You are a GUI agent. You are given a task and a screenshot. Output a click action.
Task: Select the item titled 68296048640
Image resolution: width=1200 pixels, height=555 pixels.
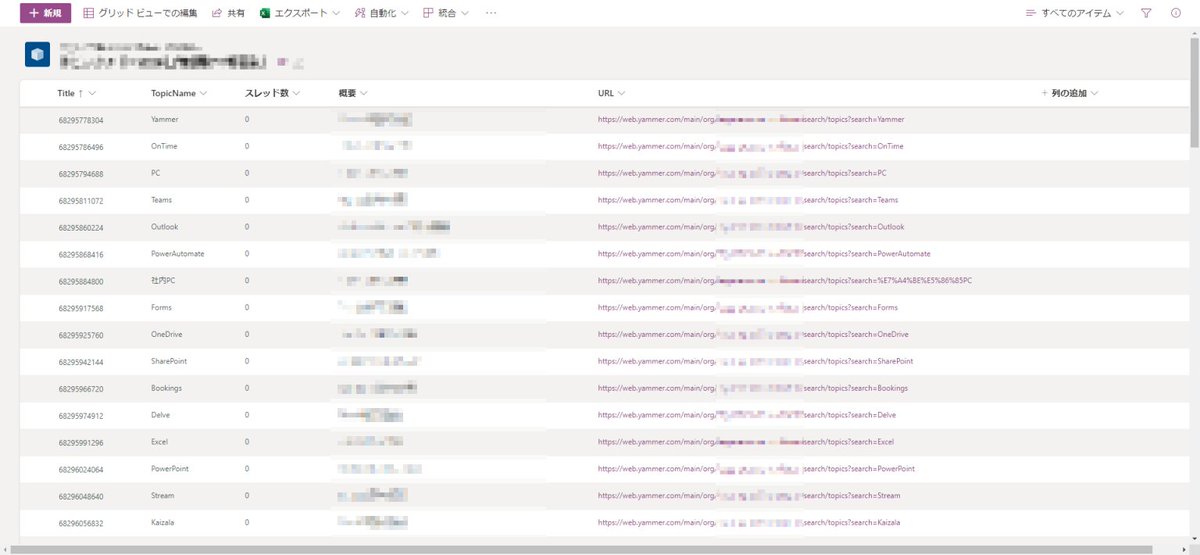click(81, 496)
